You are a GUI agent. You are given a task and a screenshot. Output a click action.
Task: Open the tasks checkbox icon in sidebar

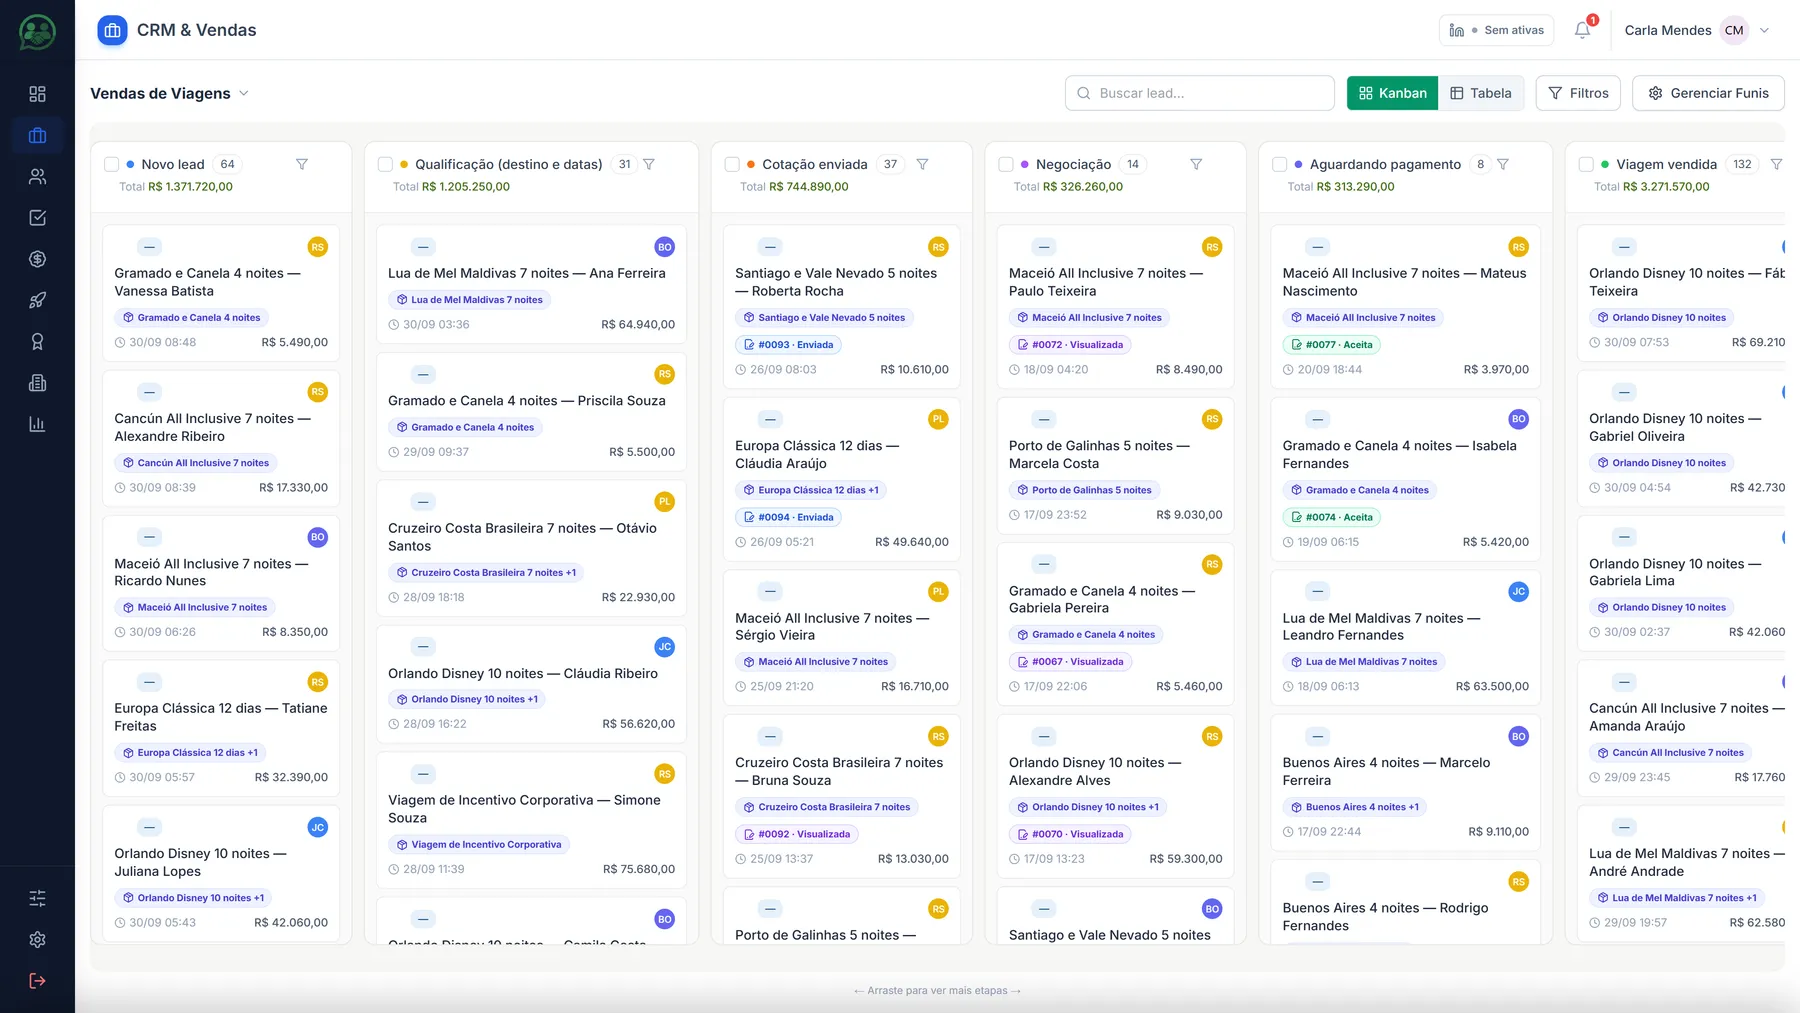tap(37, 218)
